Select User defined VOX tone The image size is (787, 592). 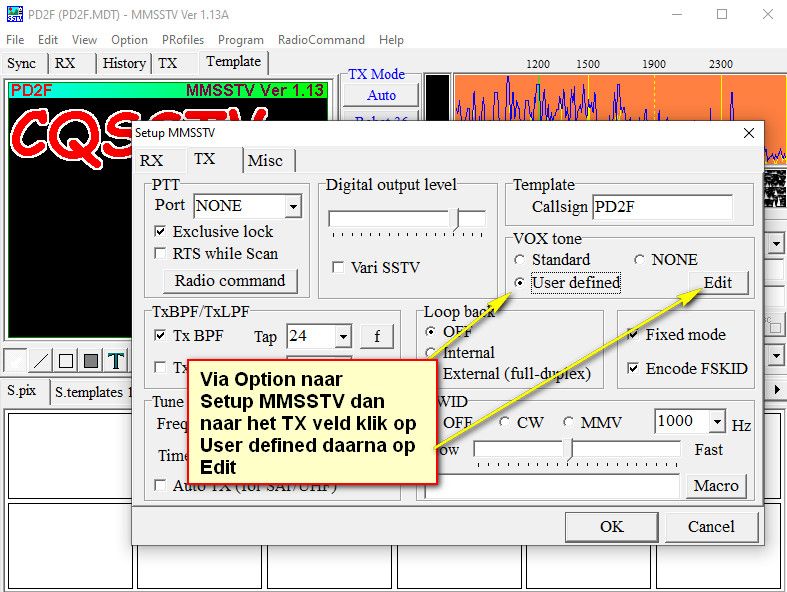pos(519,283)
